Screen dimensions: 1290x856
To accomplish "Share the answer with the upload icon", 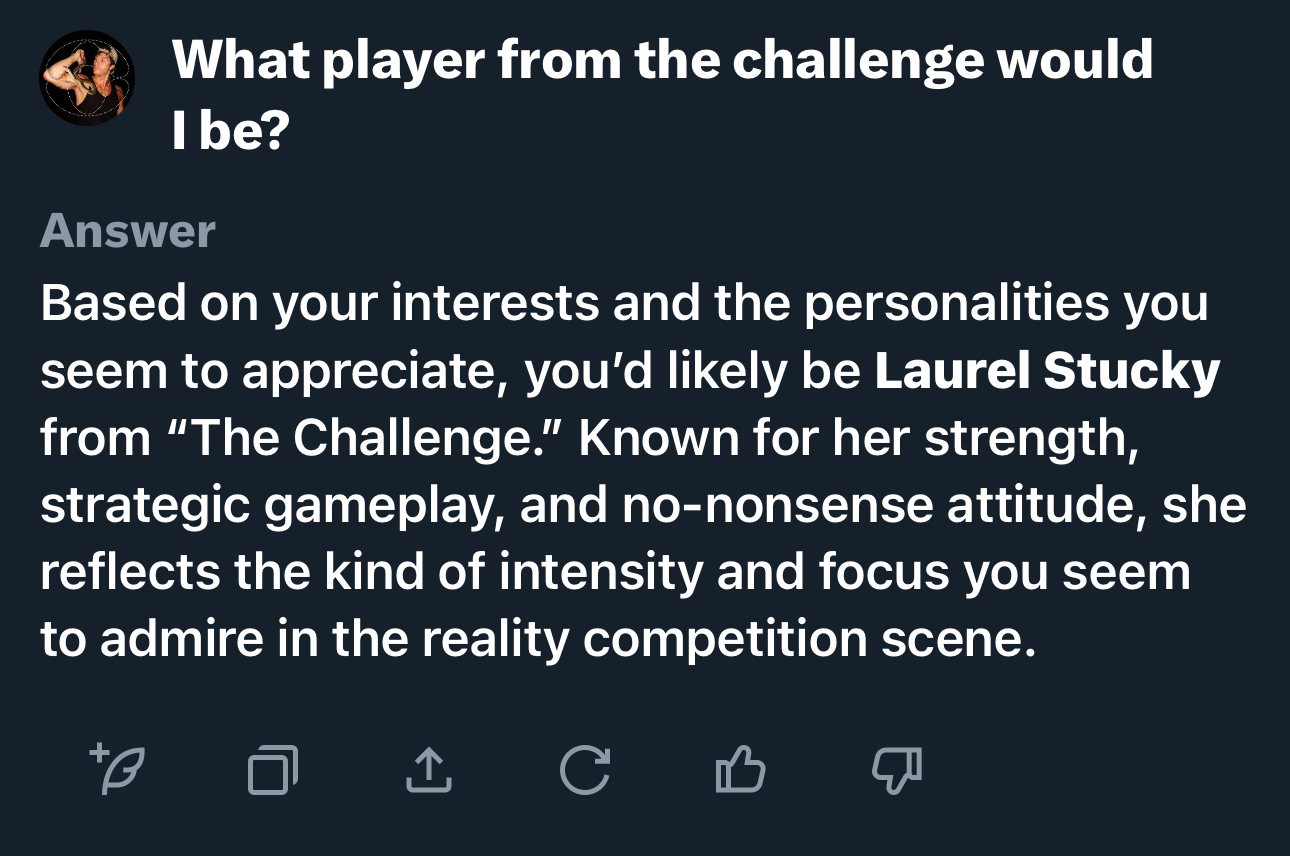I will tap(428, 769).
